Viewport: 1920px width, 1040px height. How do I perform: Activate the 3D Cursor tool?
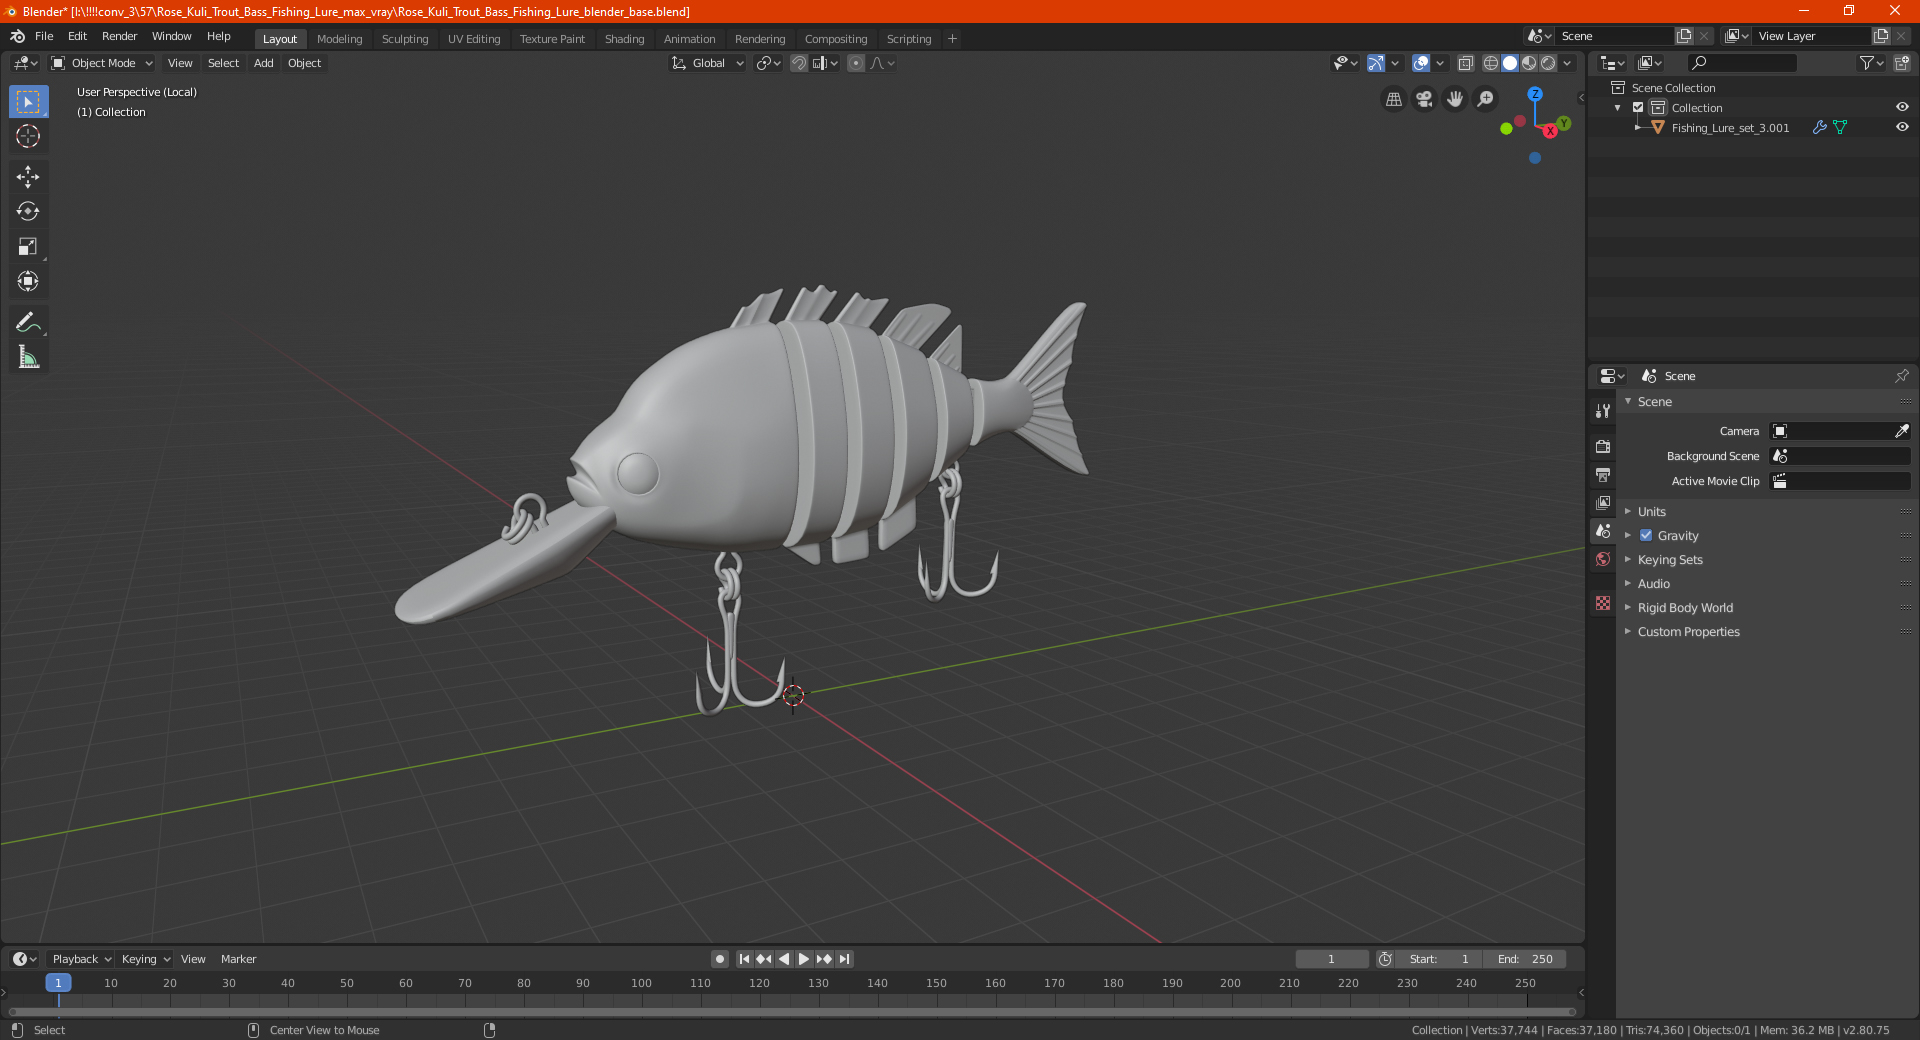28,137
